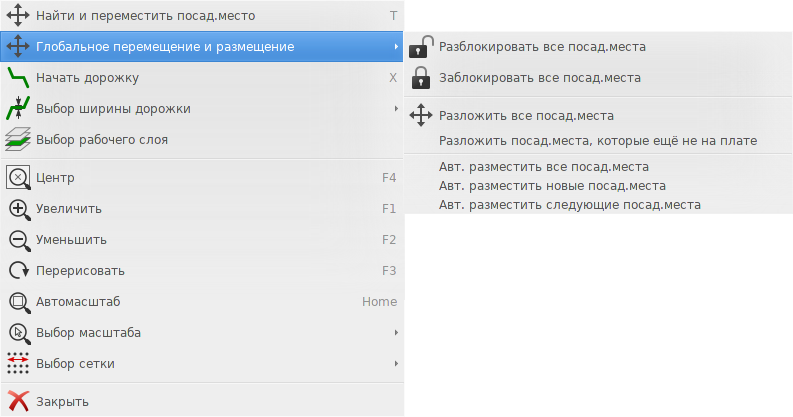Click the red X icon beside Закрыть
Image resolution: width=793 pixels, height=417 pixels.
18,401
